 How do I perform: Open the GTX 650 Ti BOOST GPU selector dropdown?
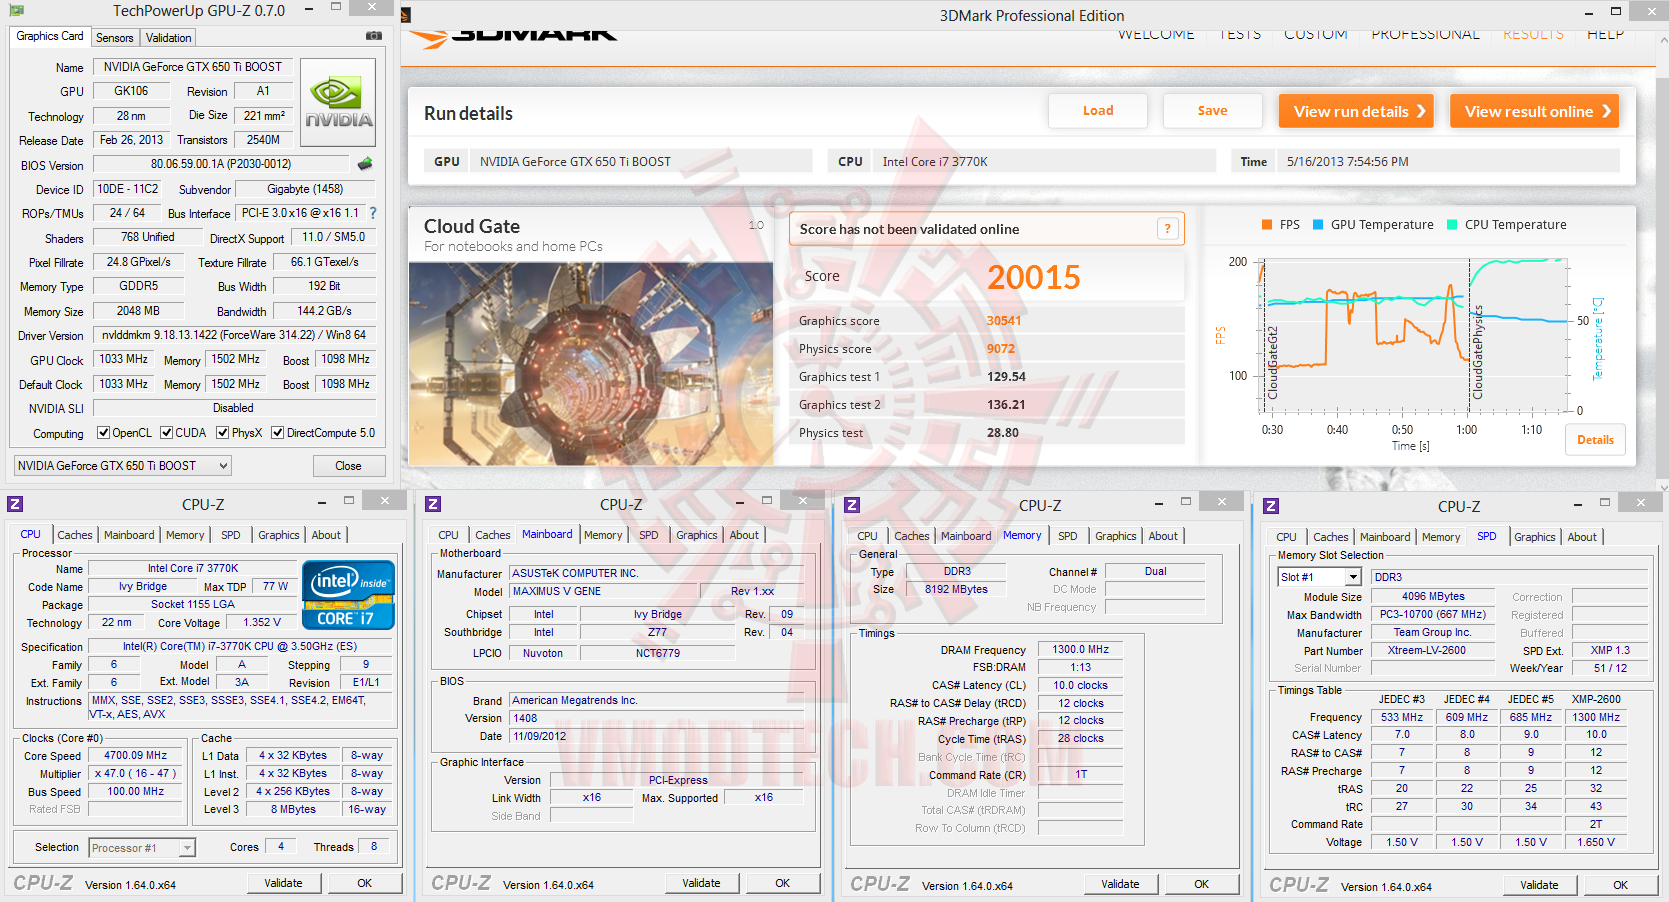point(123,466)
